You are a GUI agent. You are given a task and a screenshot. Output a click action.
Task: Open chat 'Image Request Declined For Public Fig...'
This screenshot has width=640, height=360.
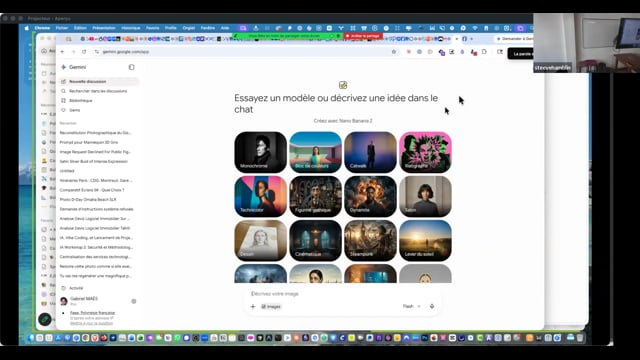pyautogui.click(x=95, y=152)
